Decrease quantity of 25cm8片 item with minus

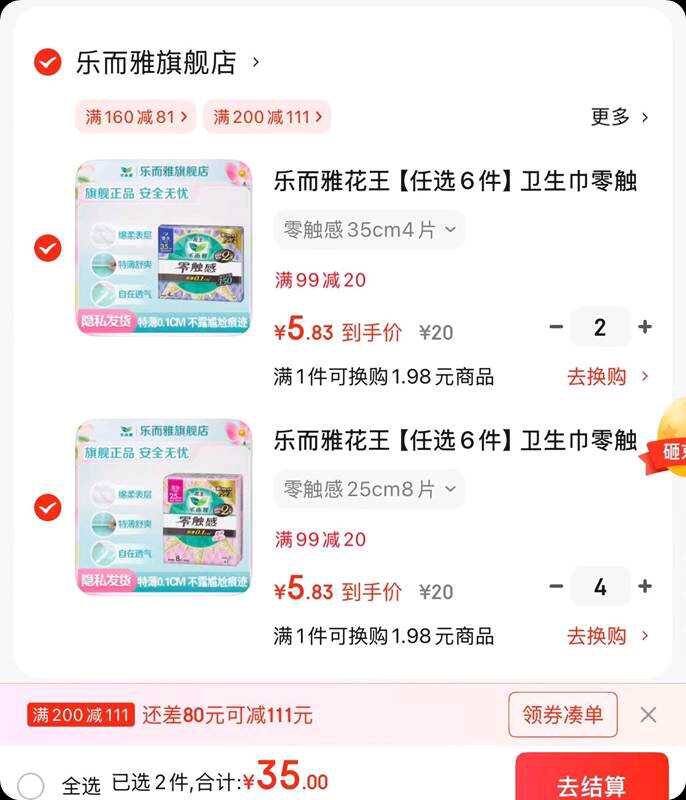556,586
